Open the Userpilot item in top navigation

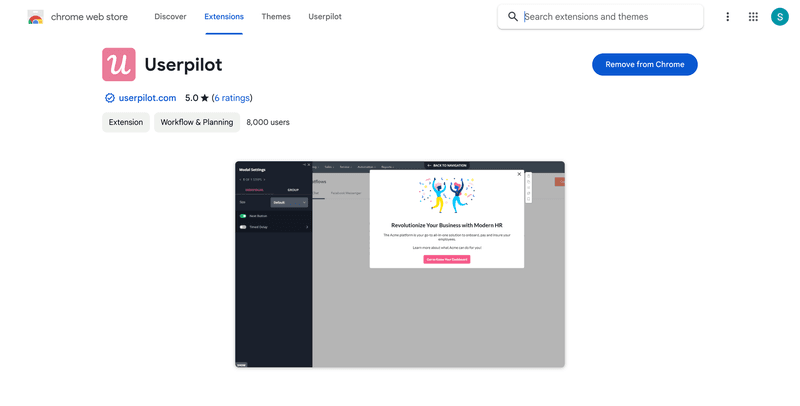pyautogui.click(x=325, y=17)
